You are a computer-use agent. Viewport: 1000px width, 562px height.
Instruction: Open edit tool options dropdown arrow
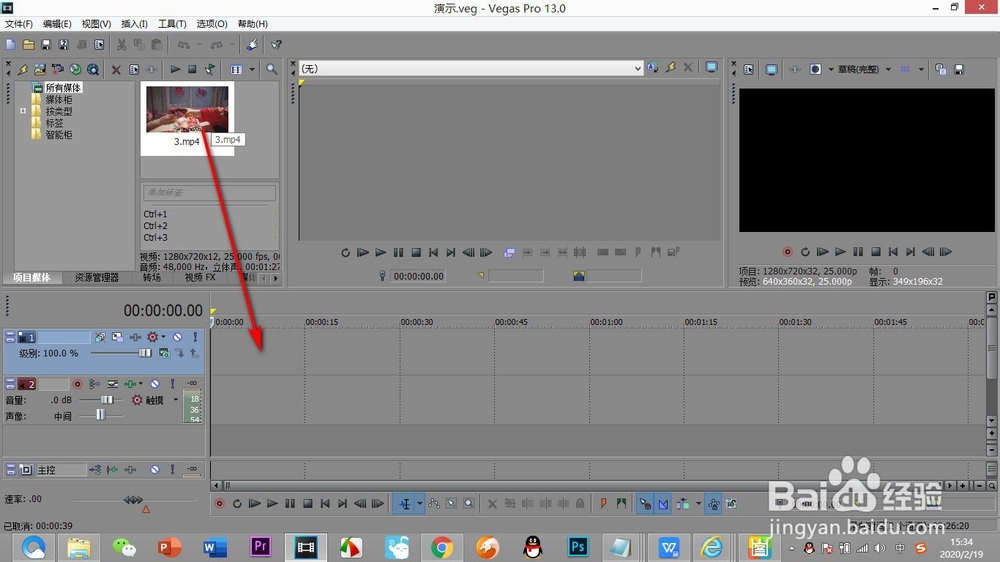point(420,504)
